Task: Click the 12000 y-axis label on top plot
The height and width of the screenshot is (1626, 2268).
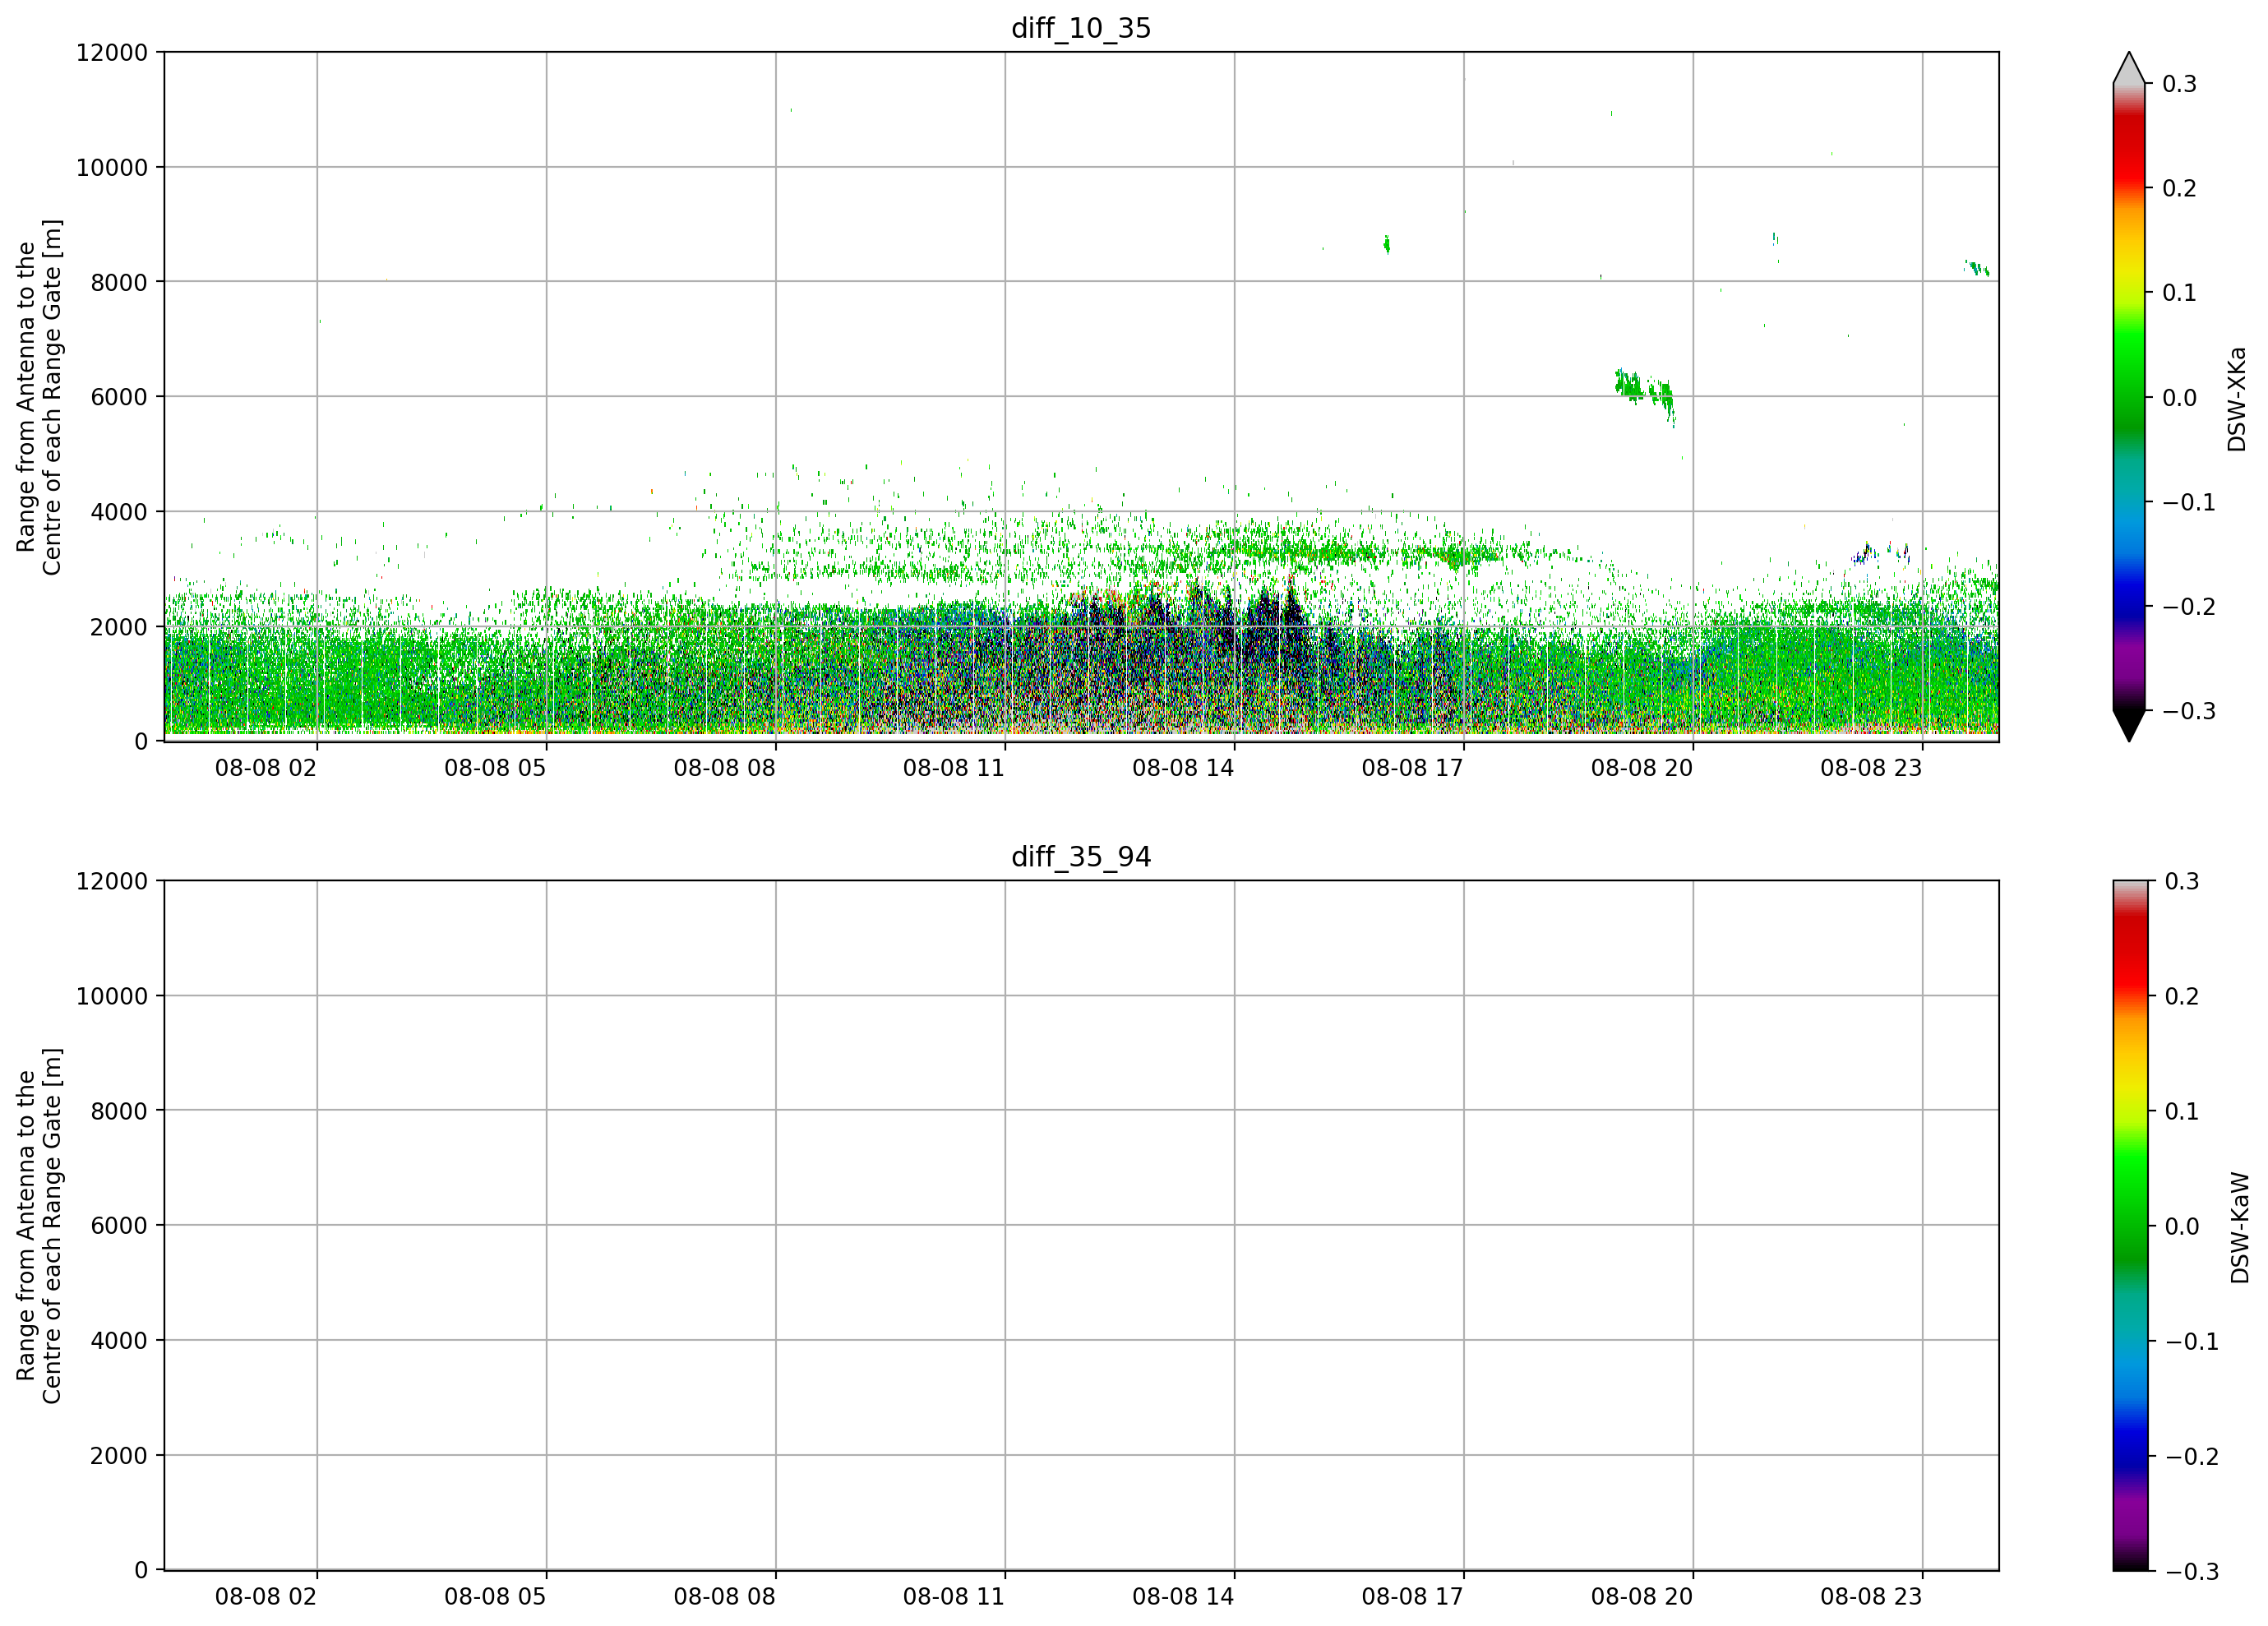Action: [x=112, y=52]
